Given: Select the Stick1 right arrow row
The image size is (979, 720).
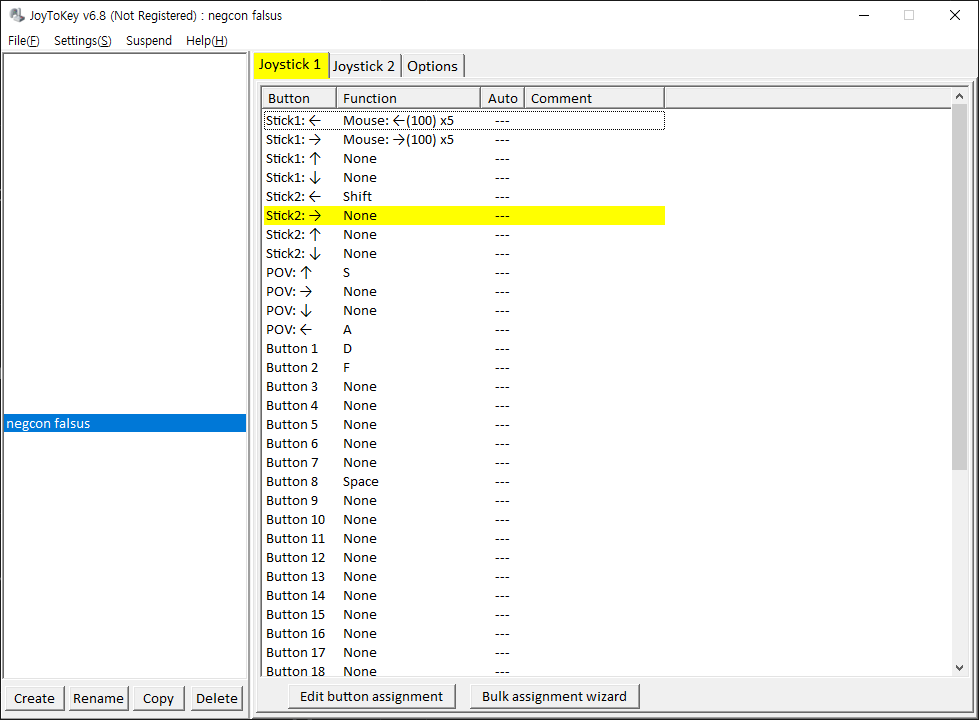Looking at the screenshot, I should tap(464, 140).
